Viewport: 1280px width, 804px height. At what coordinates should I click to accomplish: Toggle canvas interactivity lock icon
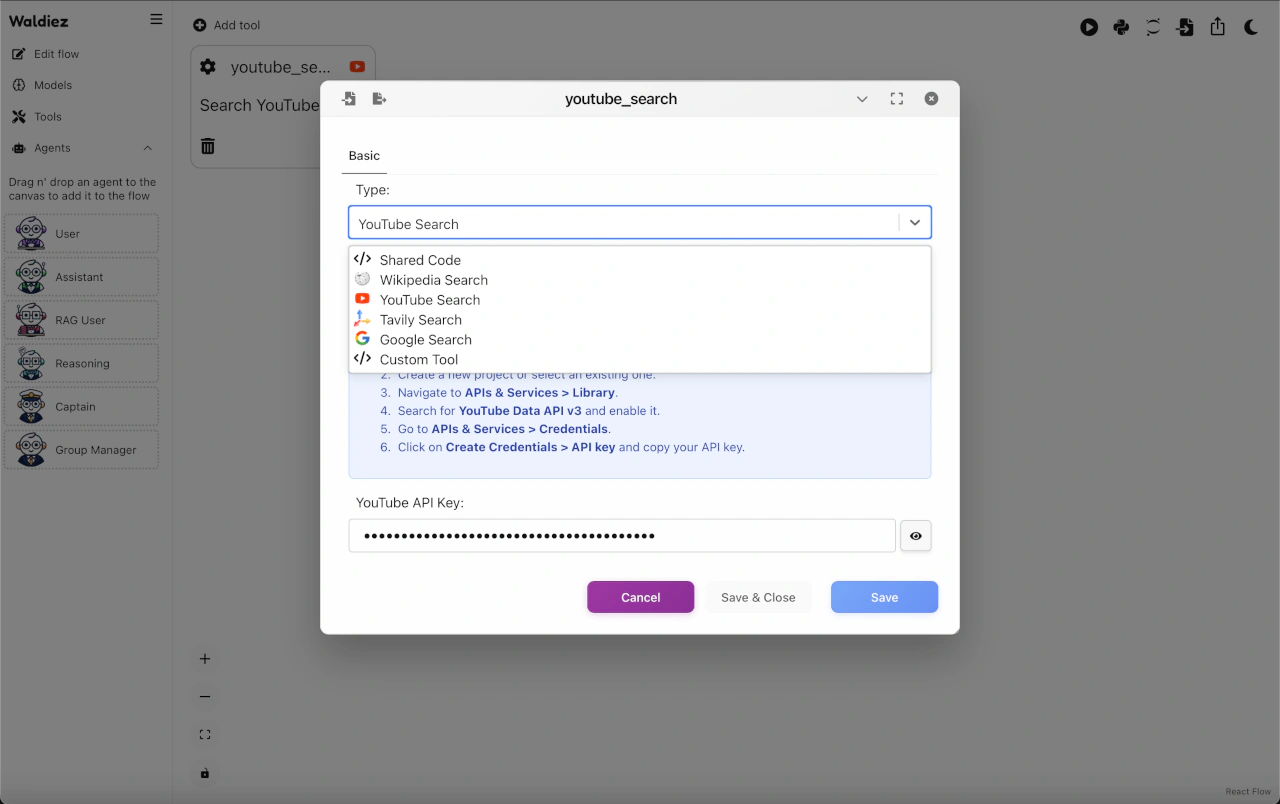[205, 773]
